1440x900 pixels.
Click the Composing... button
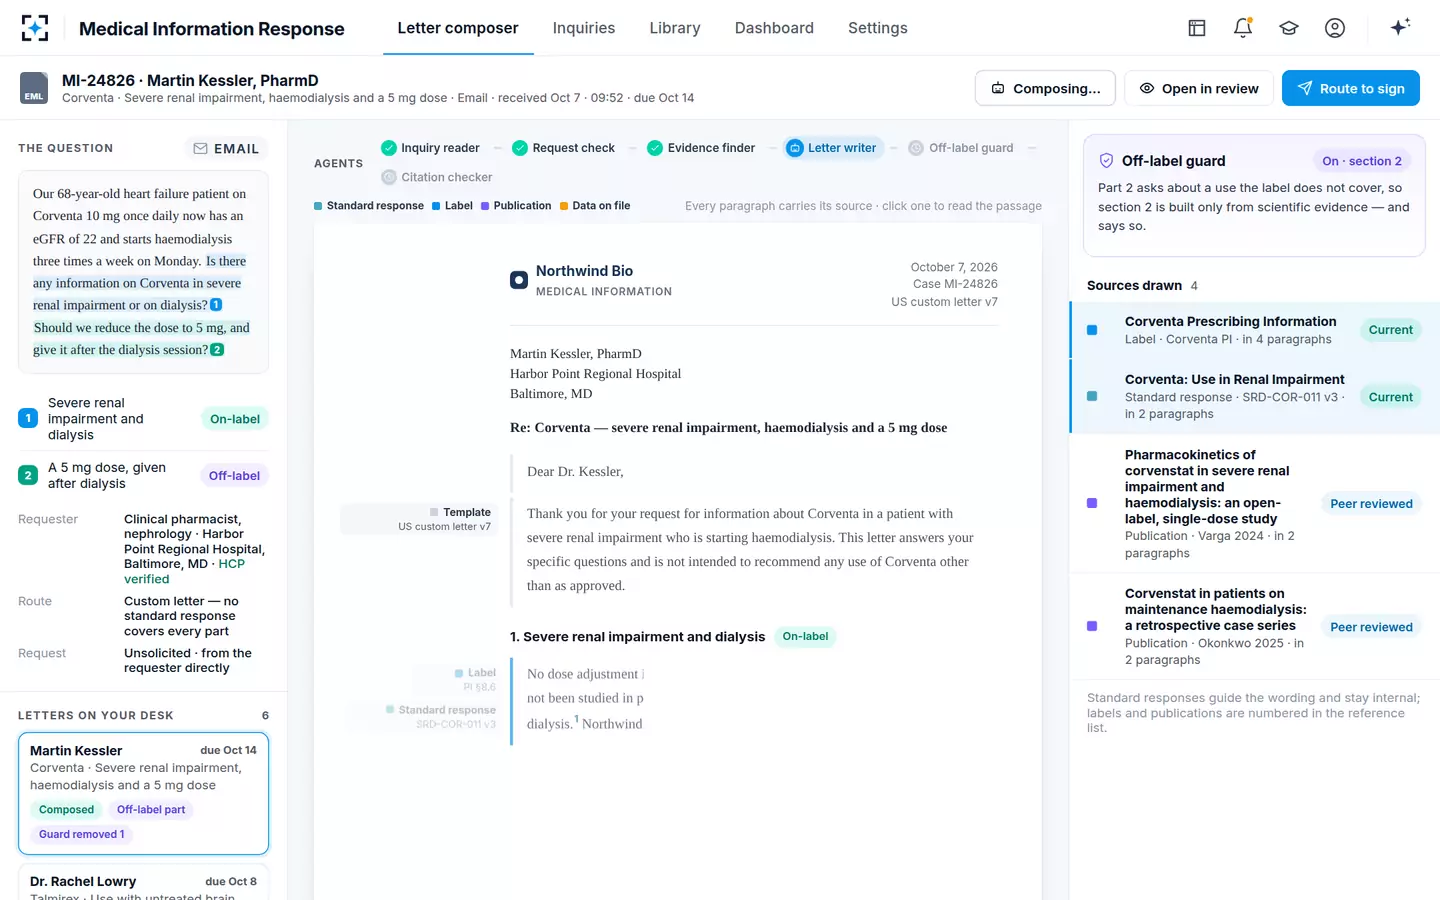[x=1046, y=88]
